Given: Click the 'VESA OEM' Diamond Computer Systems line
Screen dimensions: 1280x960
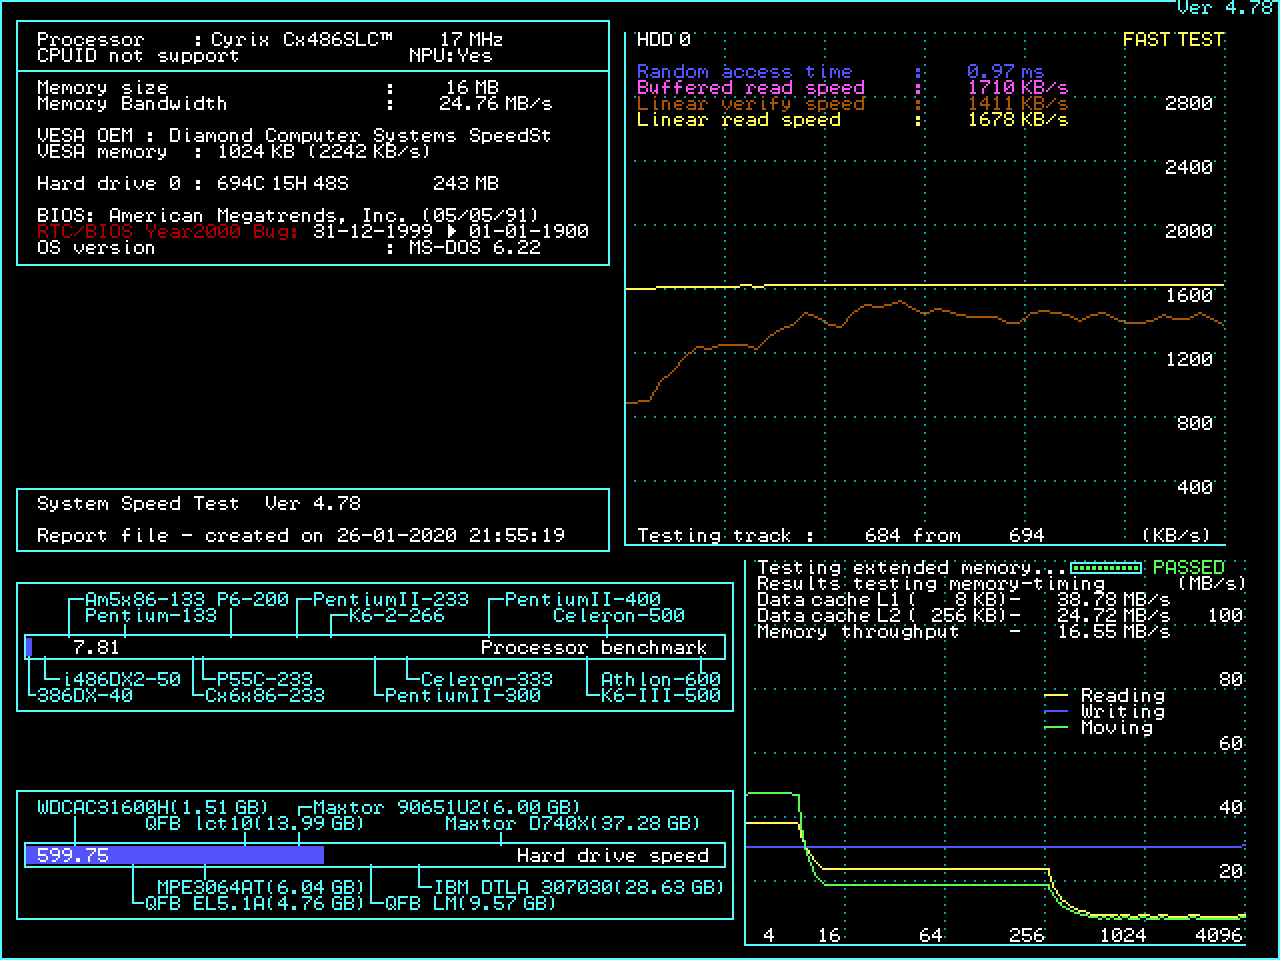Looking at the screenshot, I should tap(294, 136).
